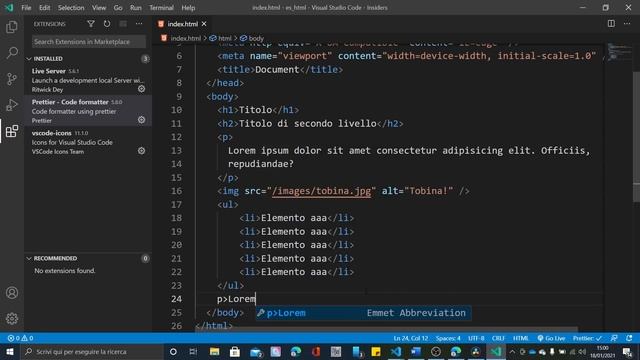
Task: Click HTML language mode selector
Action: (520, 338)
